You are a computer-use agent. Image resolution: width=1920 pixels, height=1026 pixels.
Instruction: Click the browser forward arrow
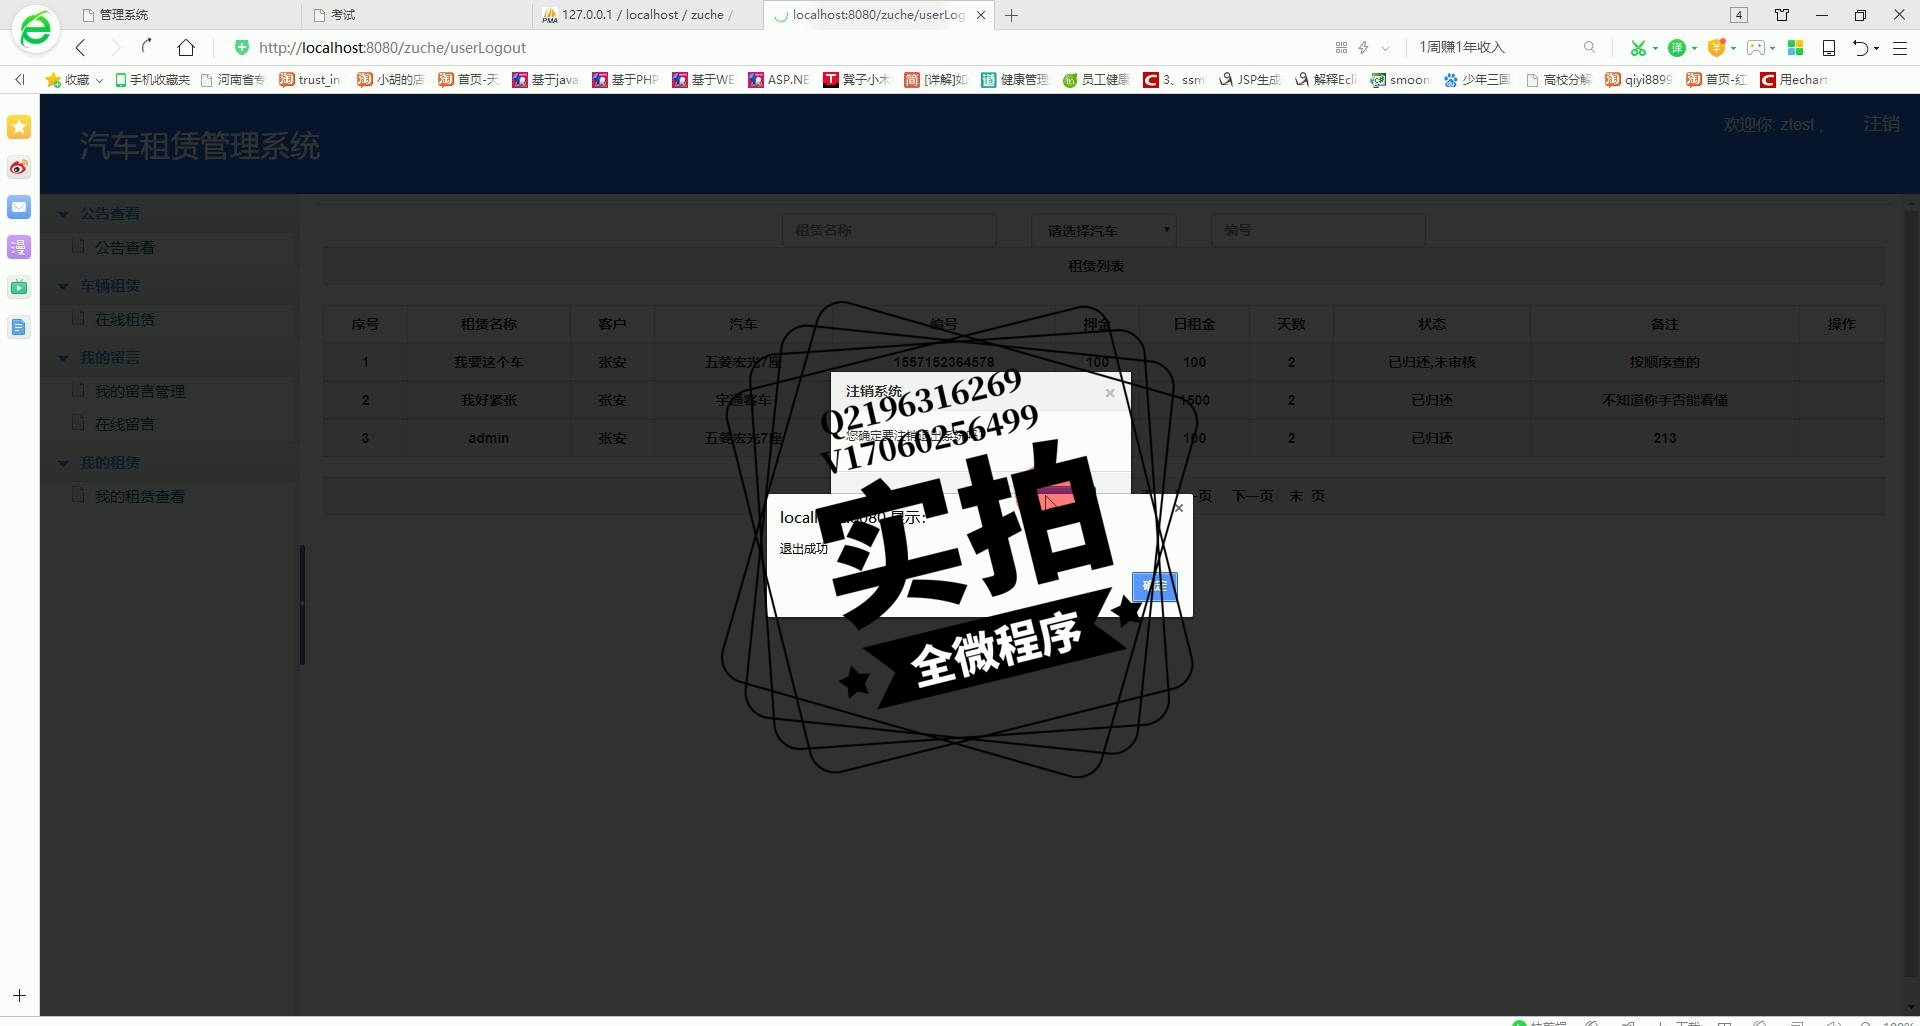click(115, 47)
